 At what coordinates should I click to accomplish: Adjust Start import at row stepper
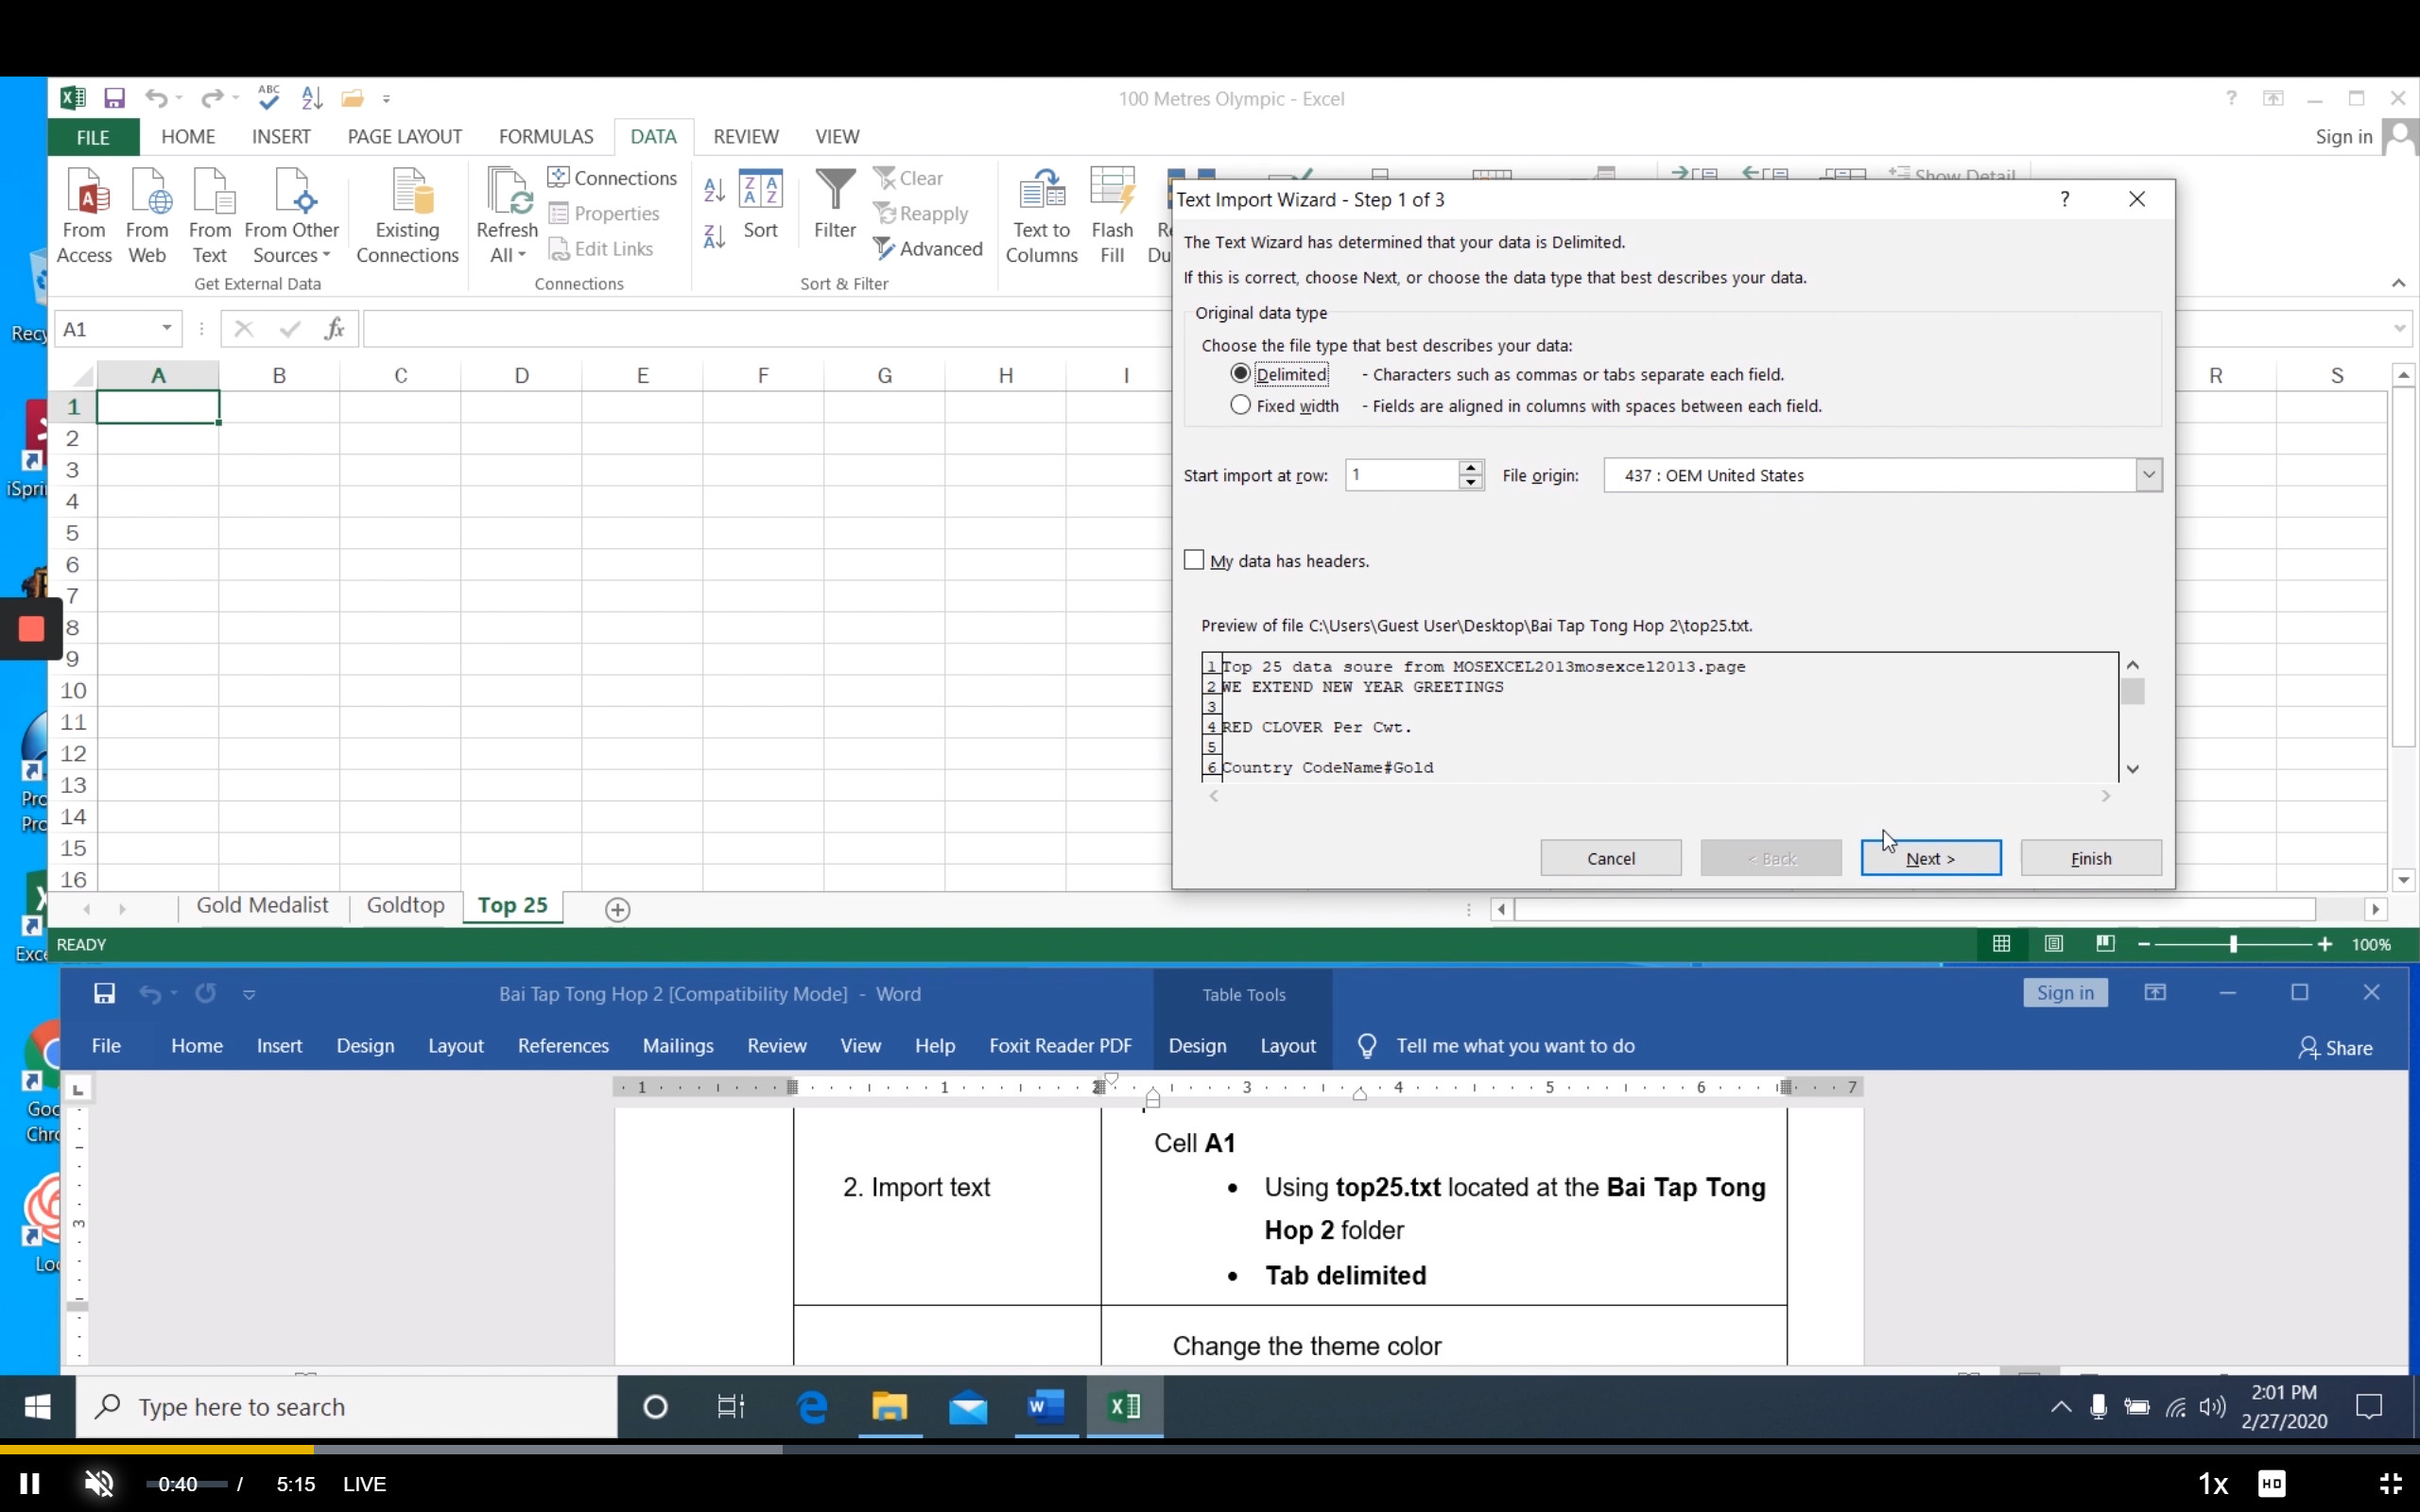click(x=1471, y=473)
